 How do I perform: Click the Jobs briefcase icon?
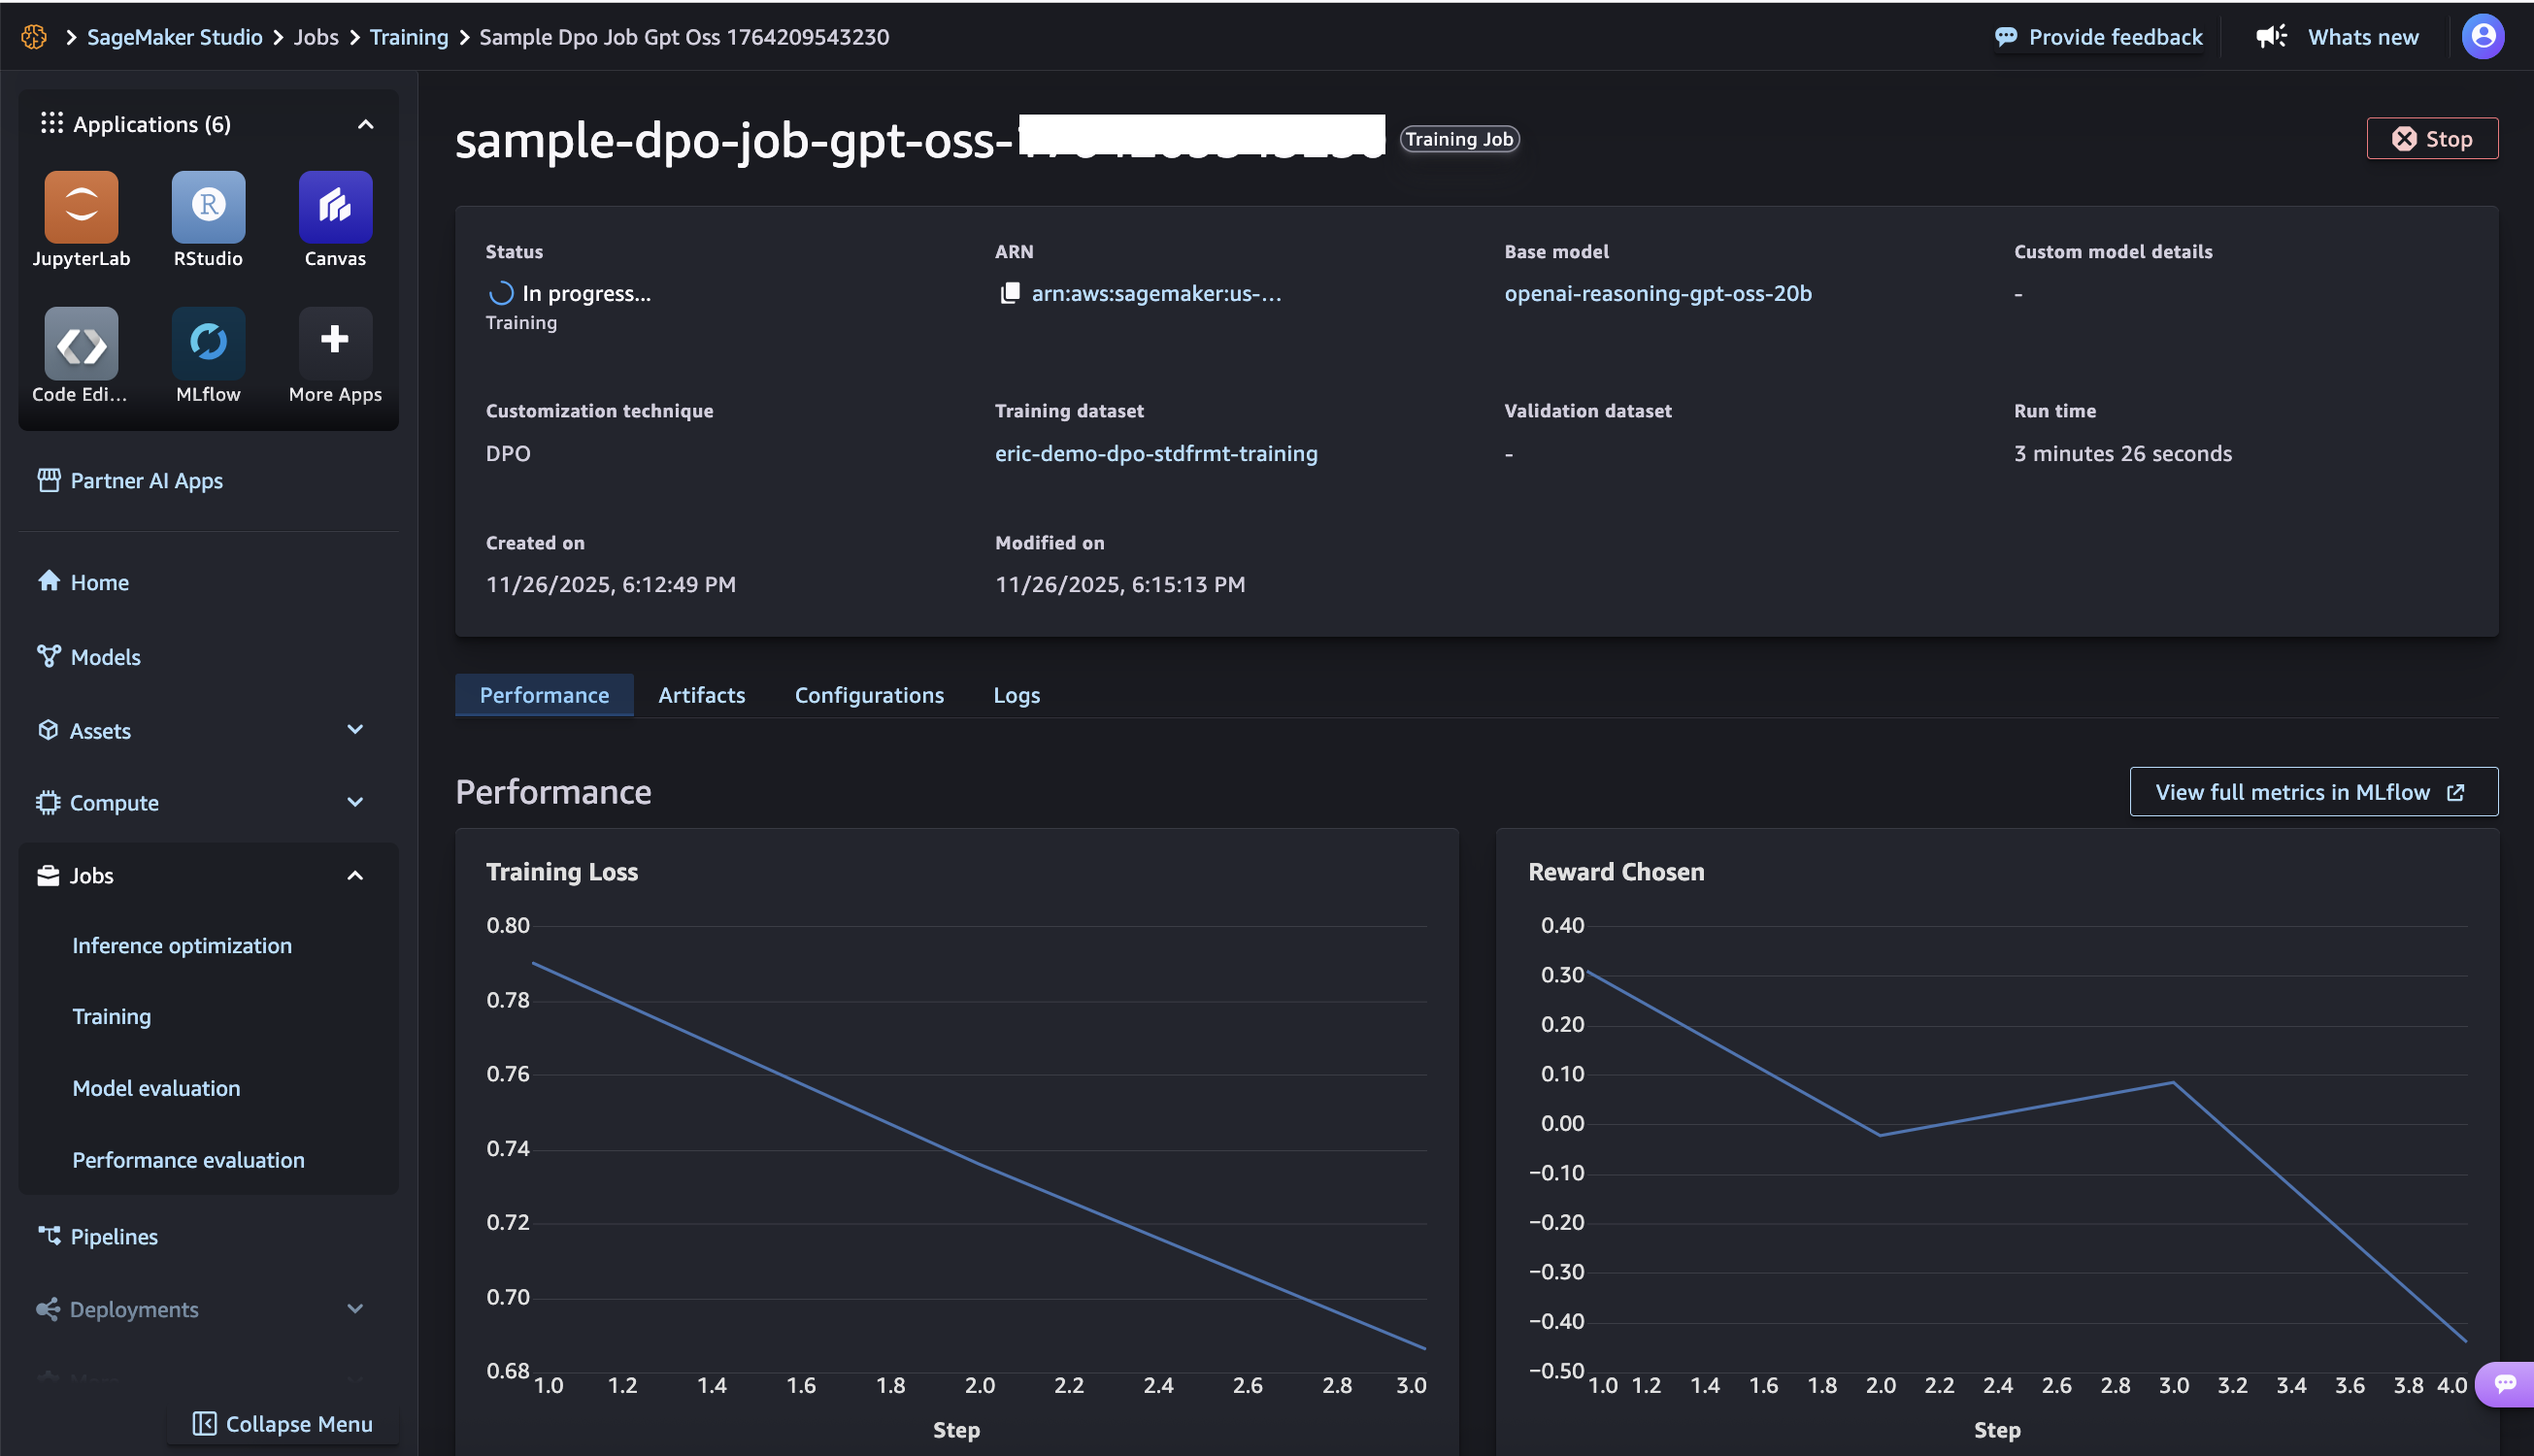tap(48, 875)
